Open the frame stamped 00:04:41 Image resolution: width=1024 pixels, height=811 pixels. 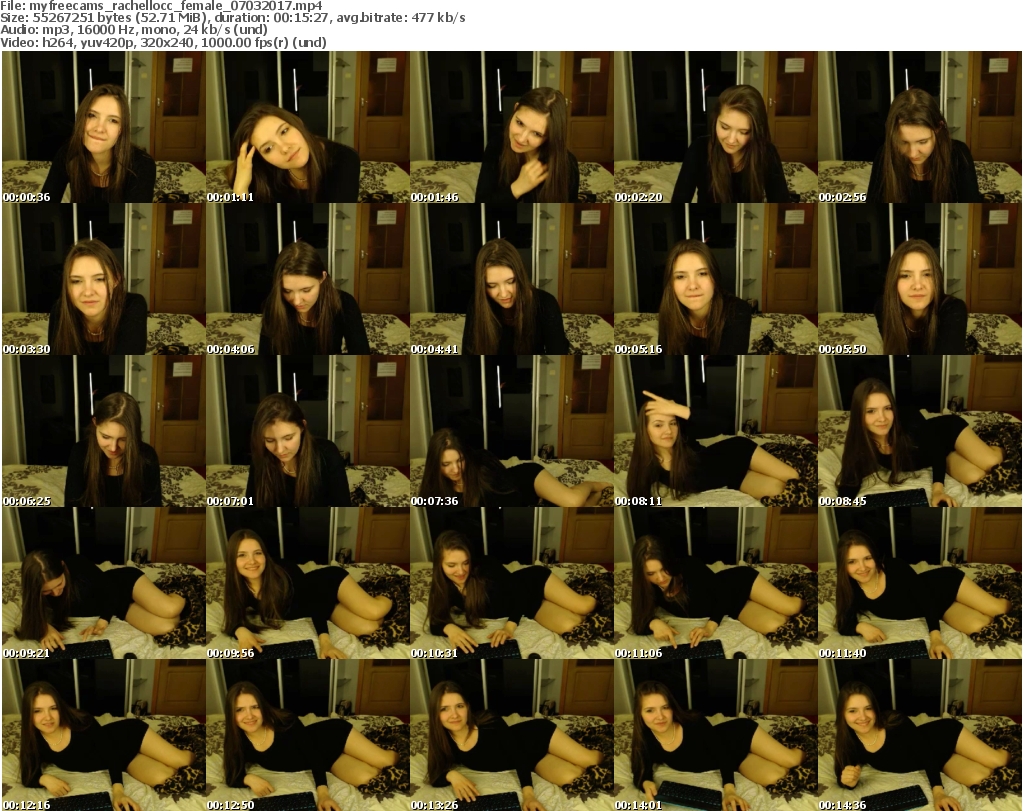click(x=512, y=279)
